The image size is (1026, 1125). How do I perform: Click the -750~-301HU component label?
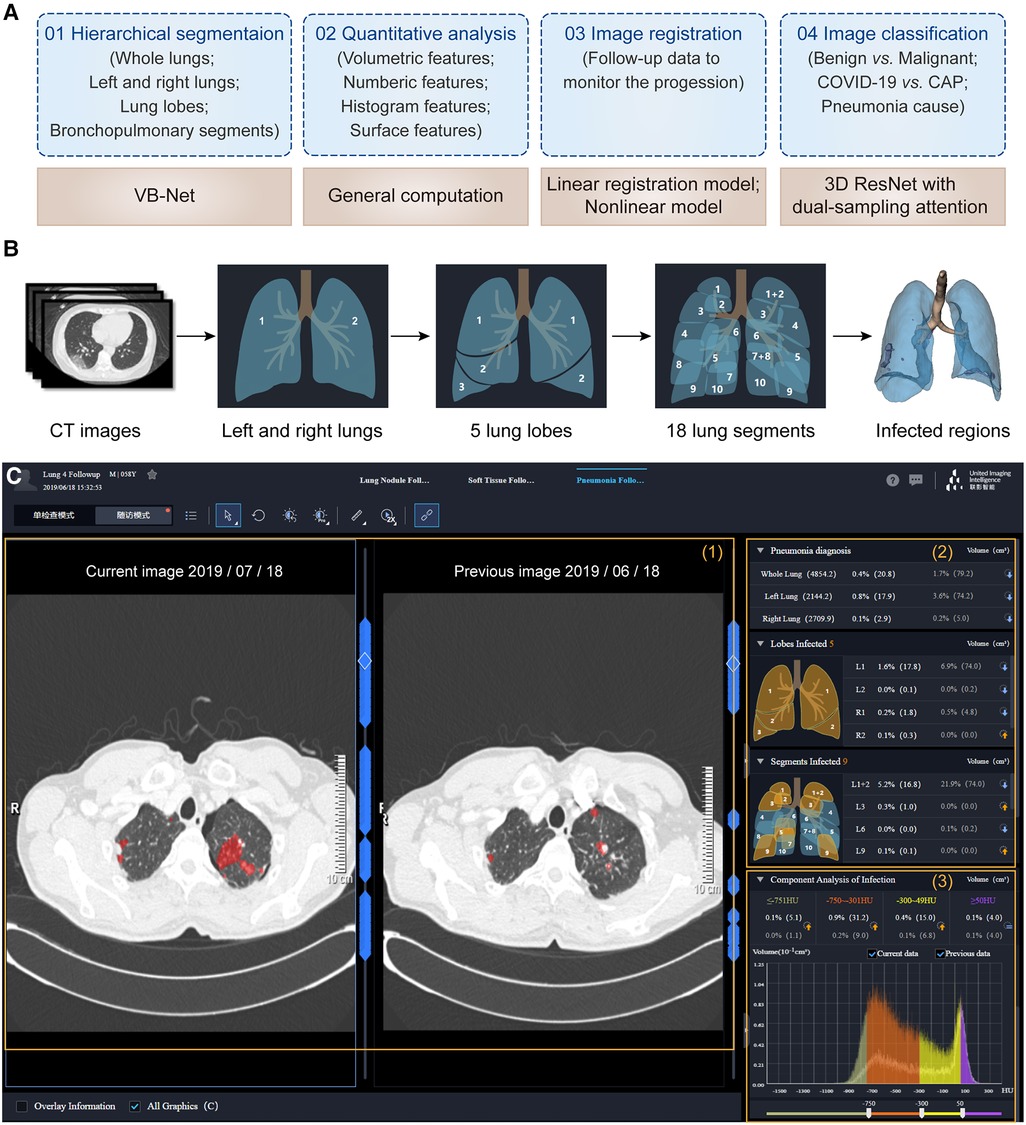849,900
